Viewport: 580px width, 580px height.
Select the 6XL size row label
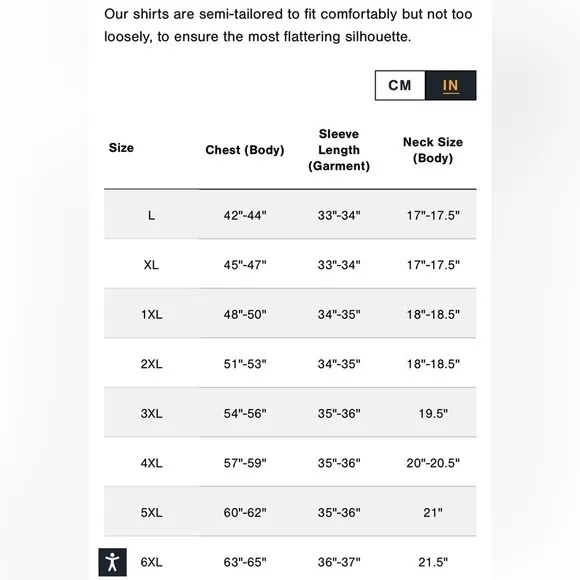pyautogui.click(x=151, y=562)
